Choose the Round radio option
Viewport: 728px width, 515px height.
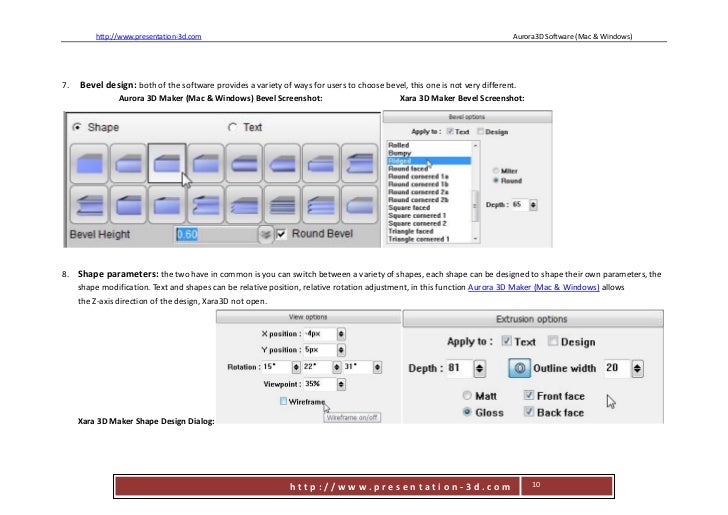[496, 180]
